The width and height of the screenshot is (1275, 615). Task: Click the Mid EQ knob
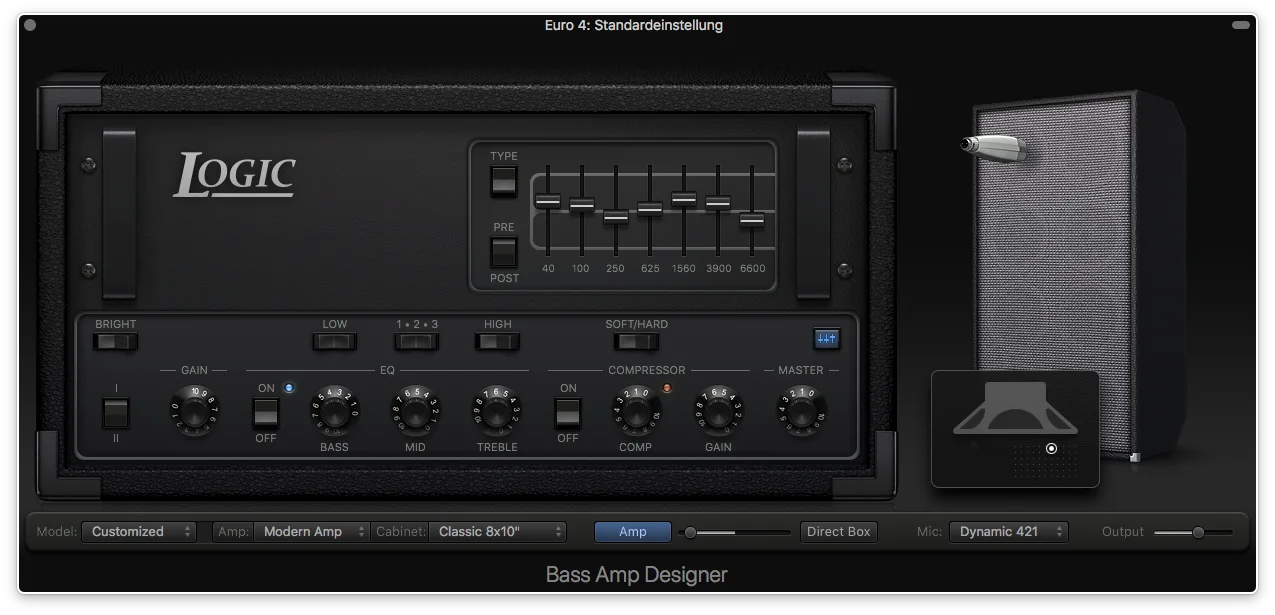point(415,410)
